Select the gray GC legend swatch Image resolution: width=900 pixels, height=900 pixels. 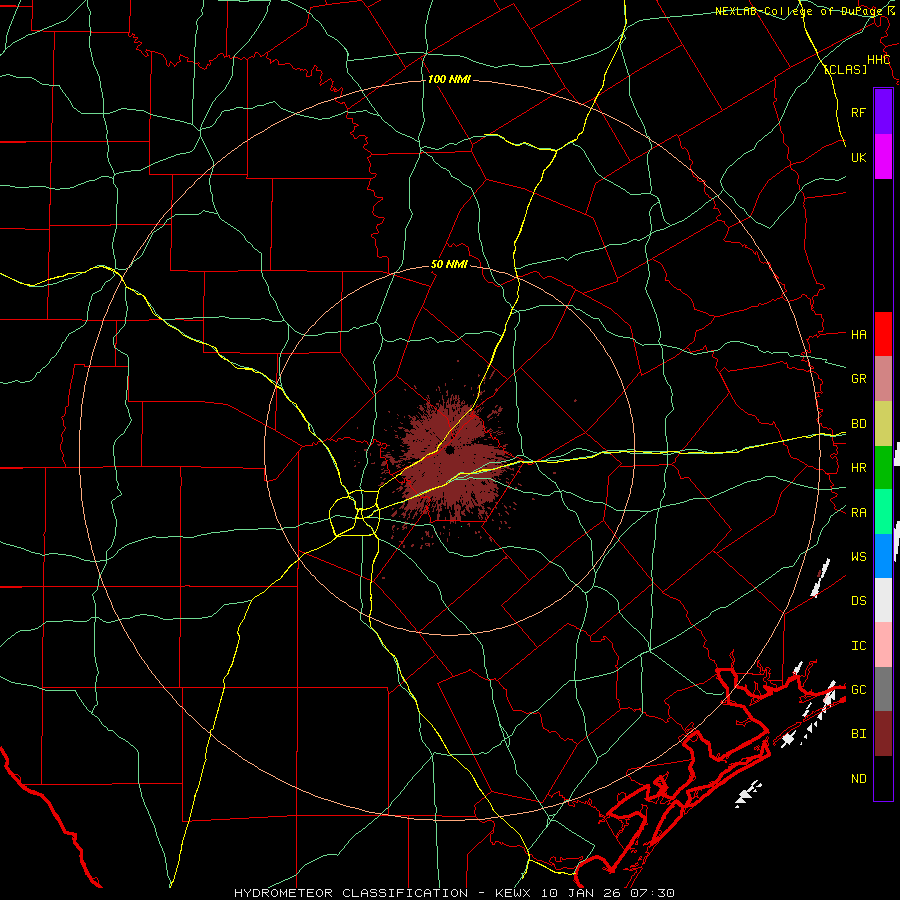tap(883, 689)
